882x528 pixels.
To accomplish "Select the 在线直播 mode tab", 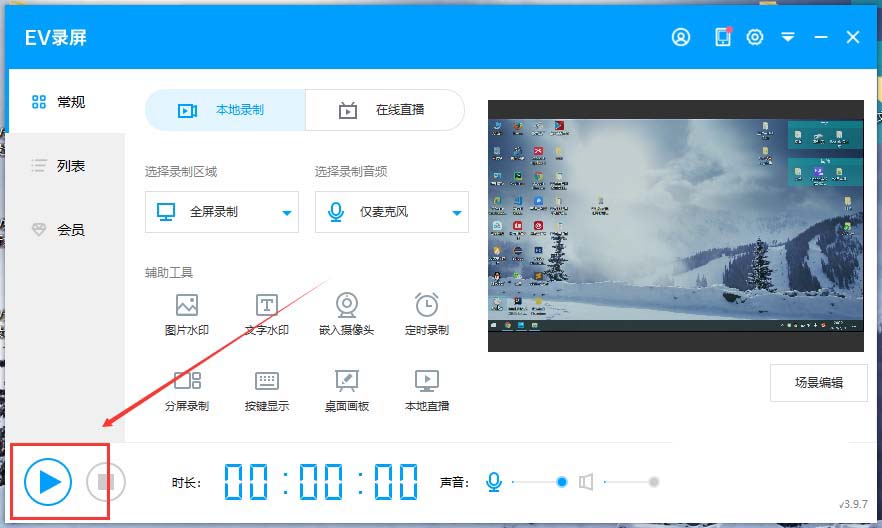I will [385, 110].
